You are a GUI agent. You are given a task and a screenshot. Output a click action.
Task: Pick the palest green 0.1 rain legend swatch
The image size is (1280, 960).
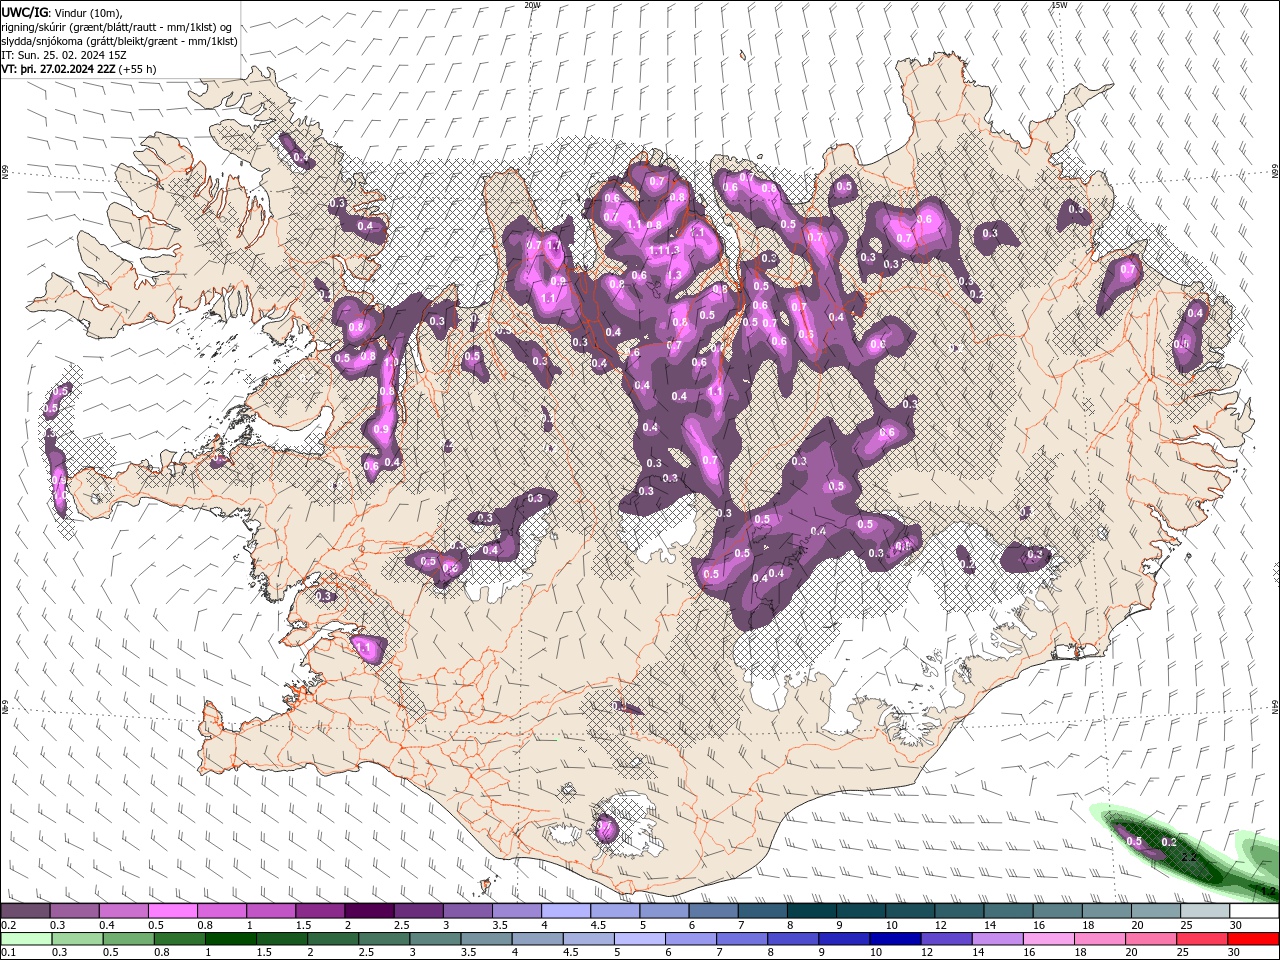tap(26, 939)
